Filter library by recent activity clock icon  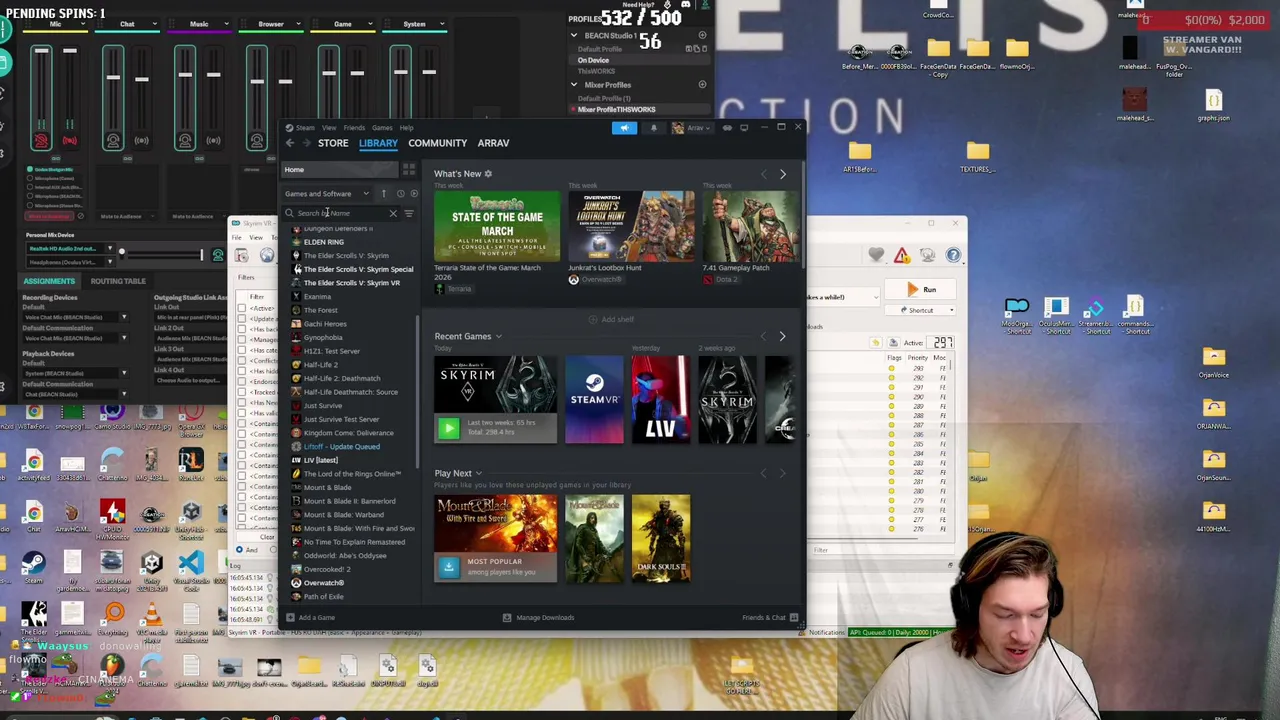tap(401, 194)
